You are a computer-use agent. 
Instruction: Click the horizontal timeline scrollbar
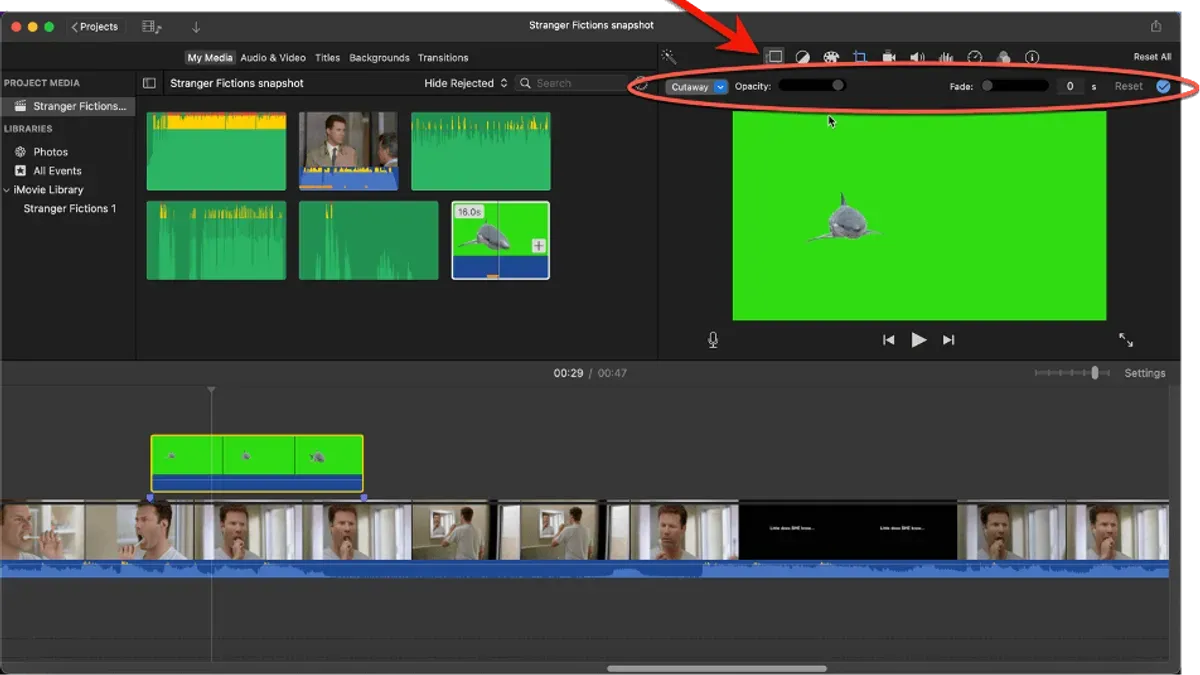coord(717,668)
